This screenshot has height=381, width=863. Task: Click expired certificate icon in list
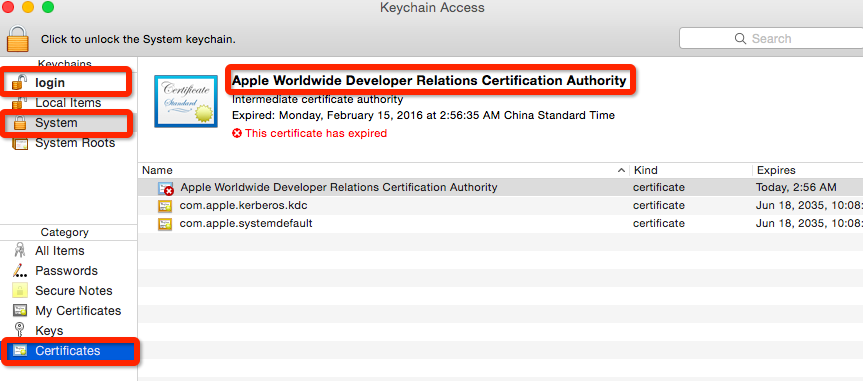(166, 188)
